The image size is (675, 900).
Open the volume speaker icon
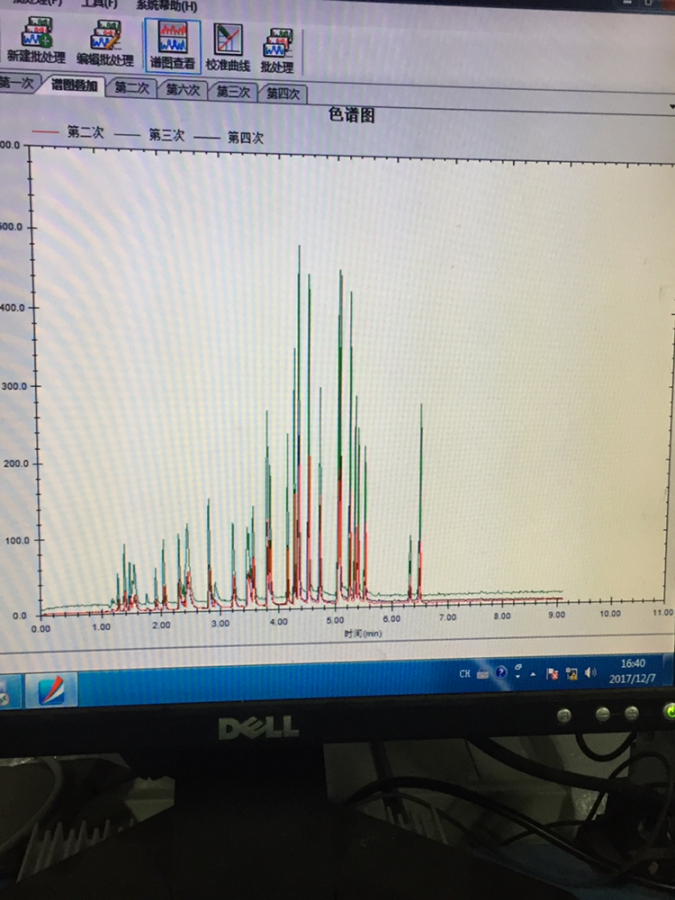point(590,672)
